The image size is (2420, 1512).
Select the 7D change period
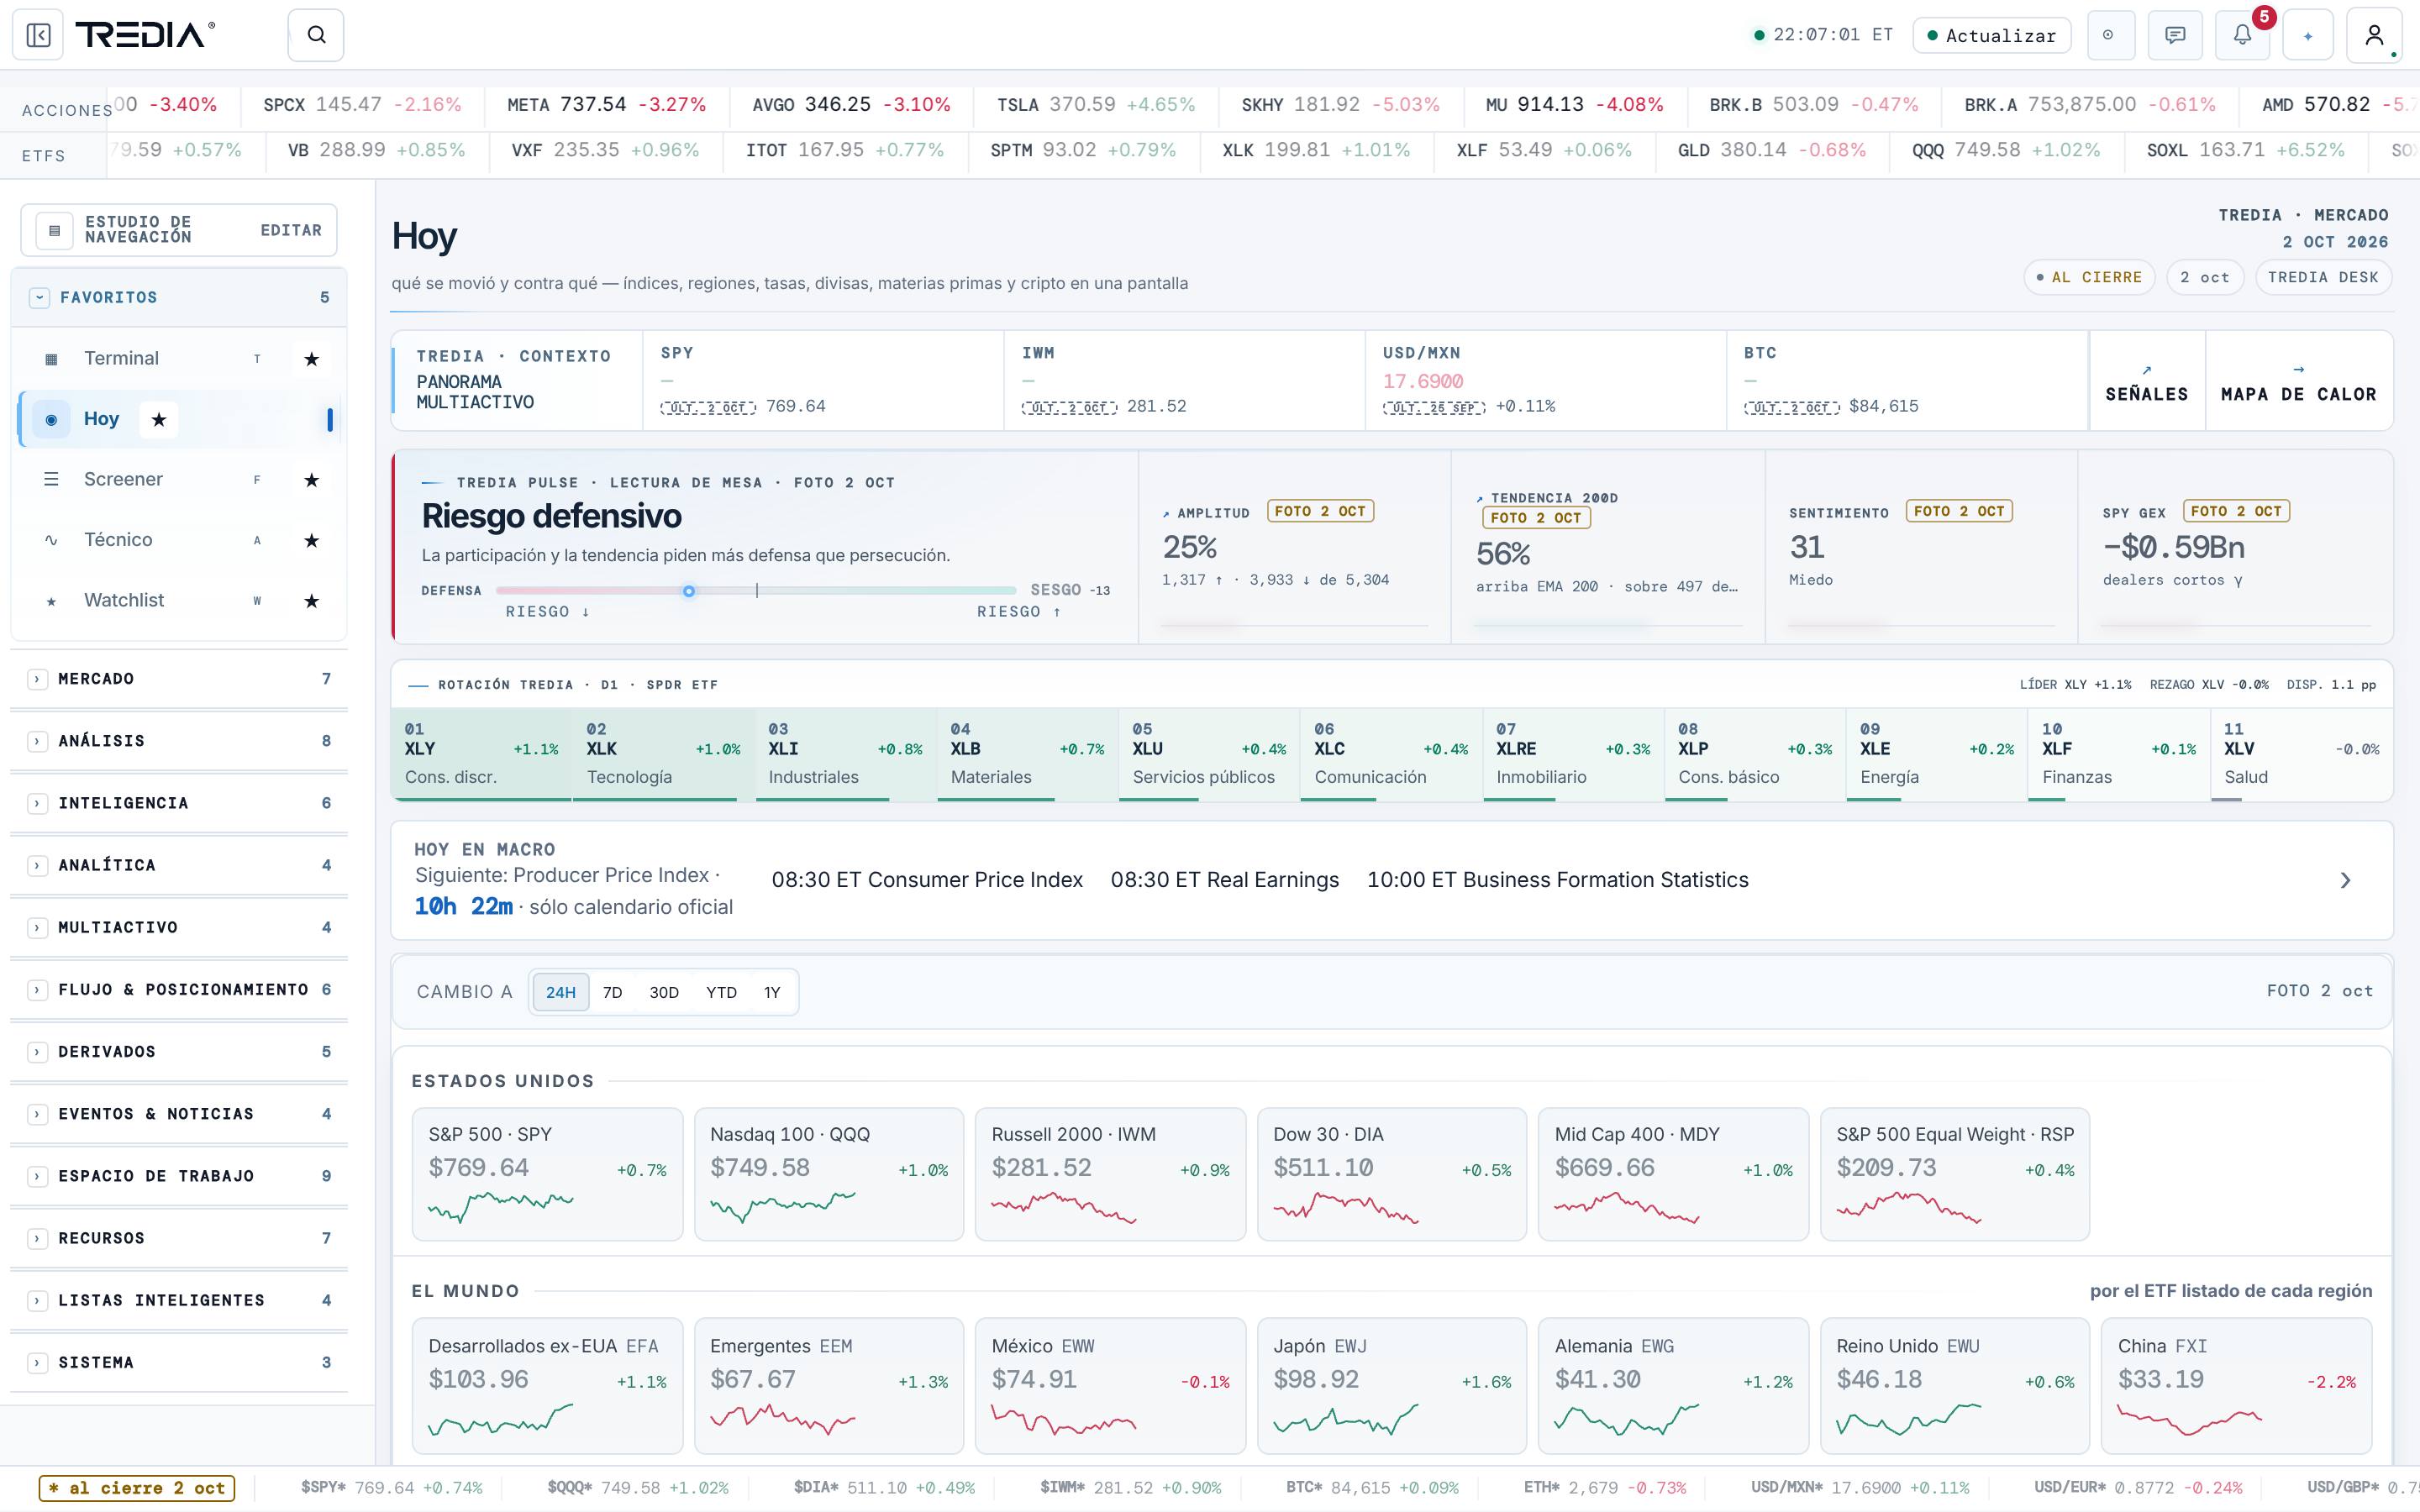click(613, 992)
